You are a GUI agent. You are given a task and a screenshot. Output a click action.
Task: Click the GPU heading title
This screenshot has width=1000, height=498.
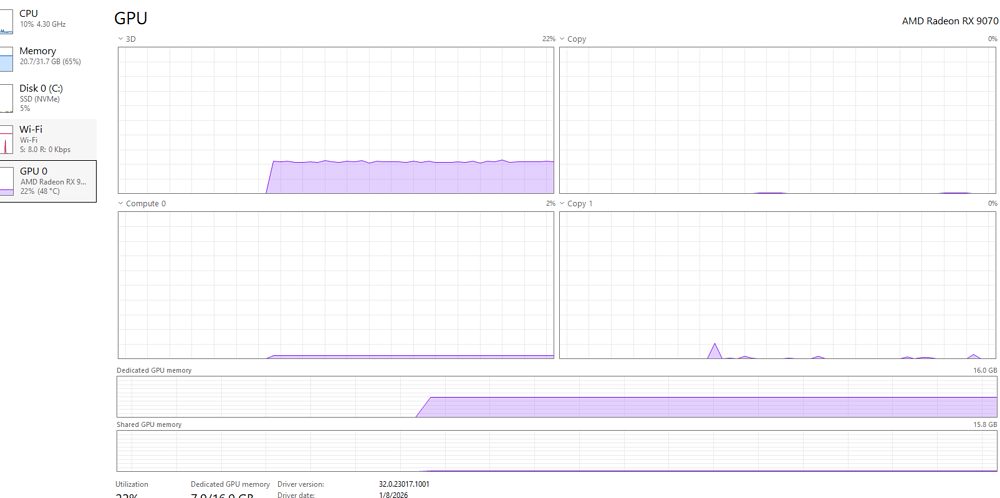(x=130, y=18)
